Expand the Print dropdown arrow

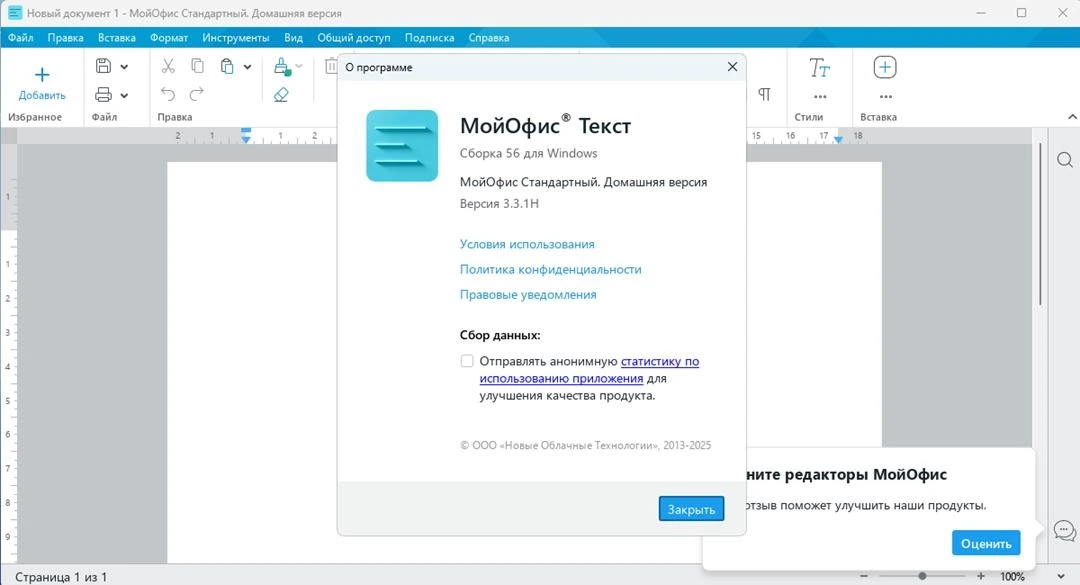pyautogui.click(x=124, y=96)
